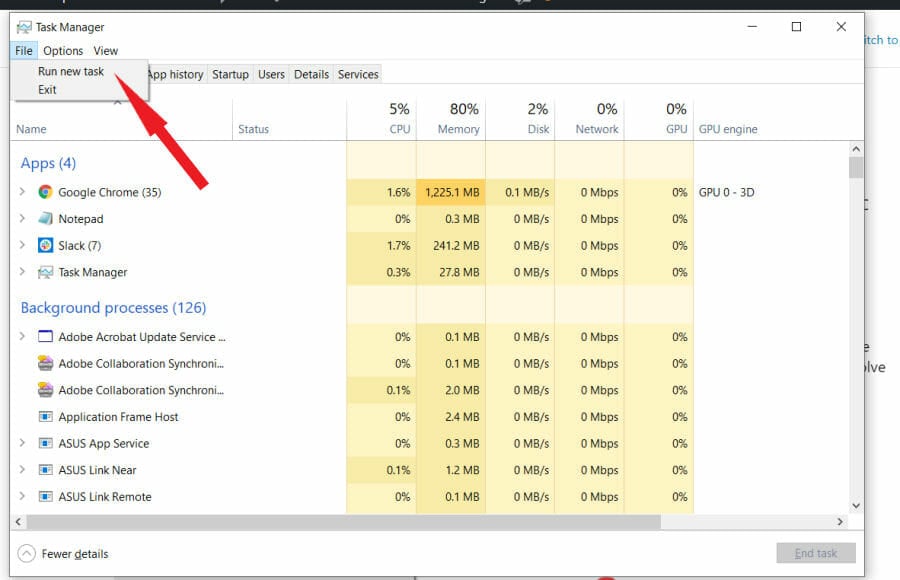Screen dimensions: 900x580
Task: Click the horizontal scrollbar right arrow
Action: 840,521
